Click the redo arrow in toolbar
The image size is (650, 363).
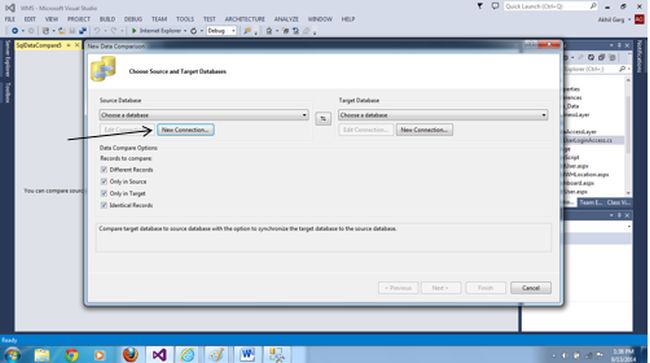(x=114, y=31)
